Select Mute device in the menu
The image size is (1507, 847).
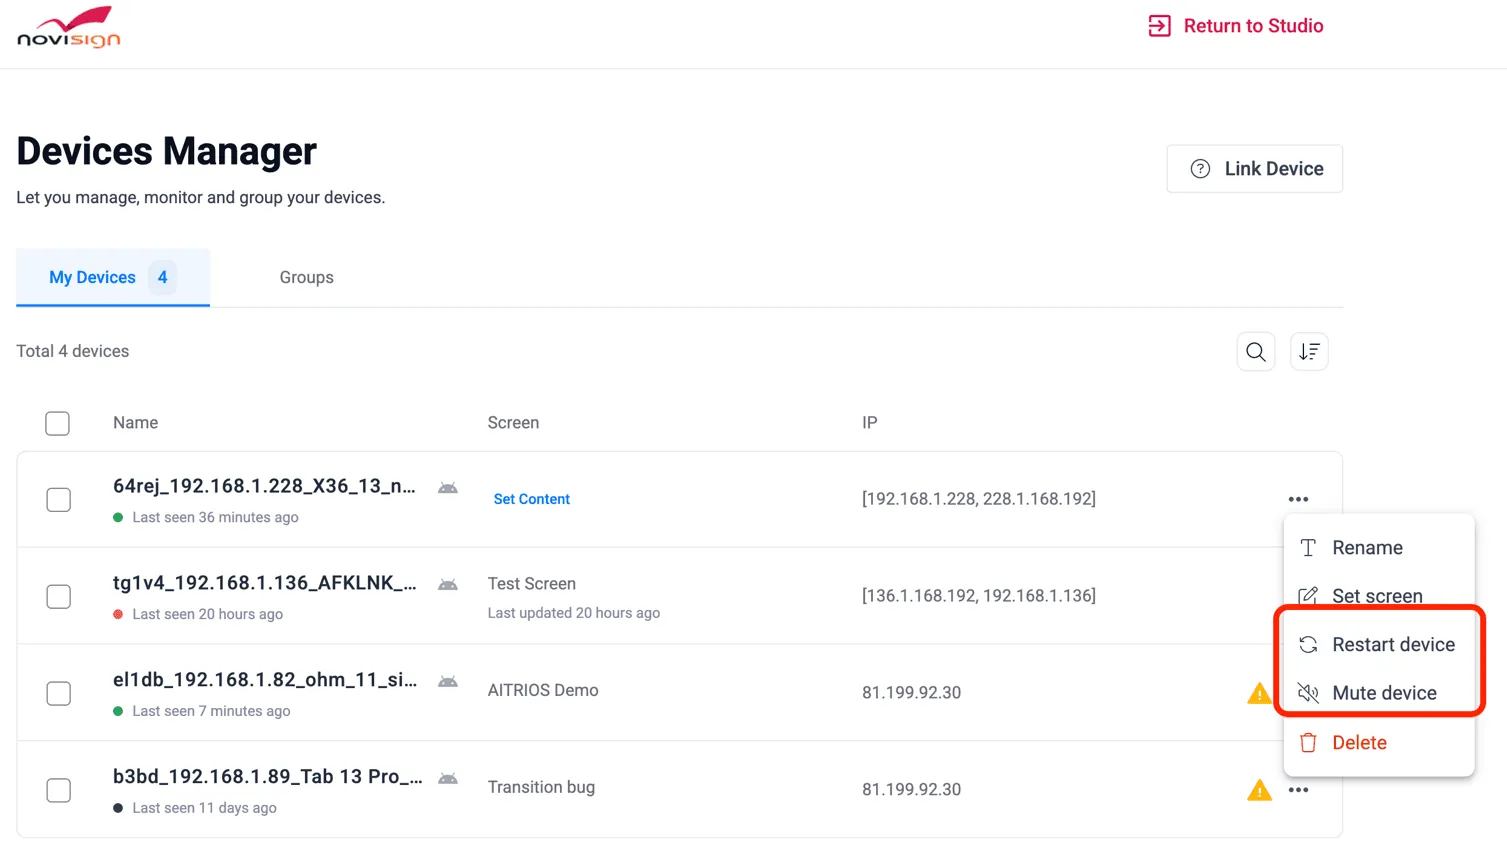coord(1383,693)
